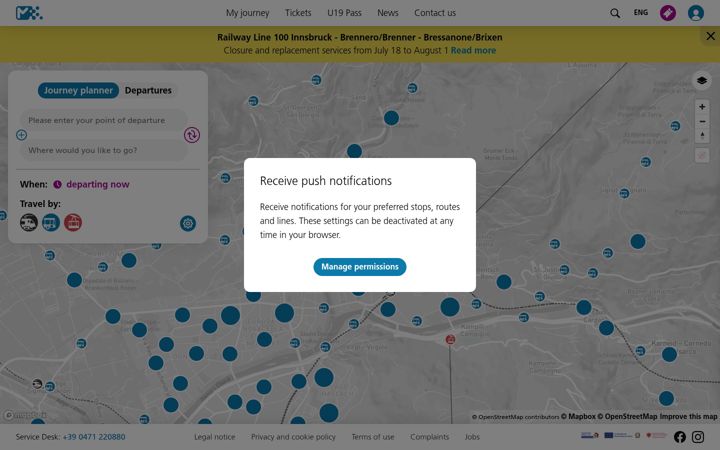Open the Instagram icon in footer
The width and height of the screenshot is (720, 450).
click(698, 437)
